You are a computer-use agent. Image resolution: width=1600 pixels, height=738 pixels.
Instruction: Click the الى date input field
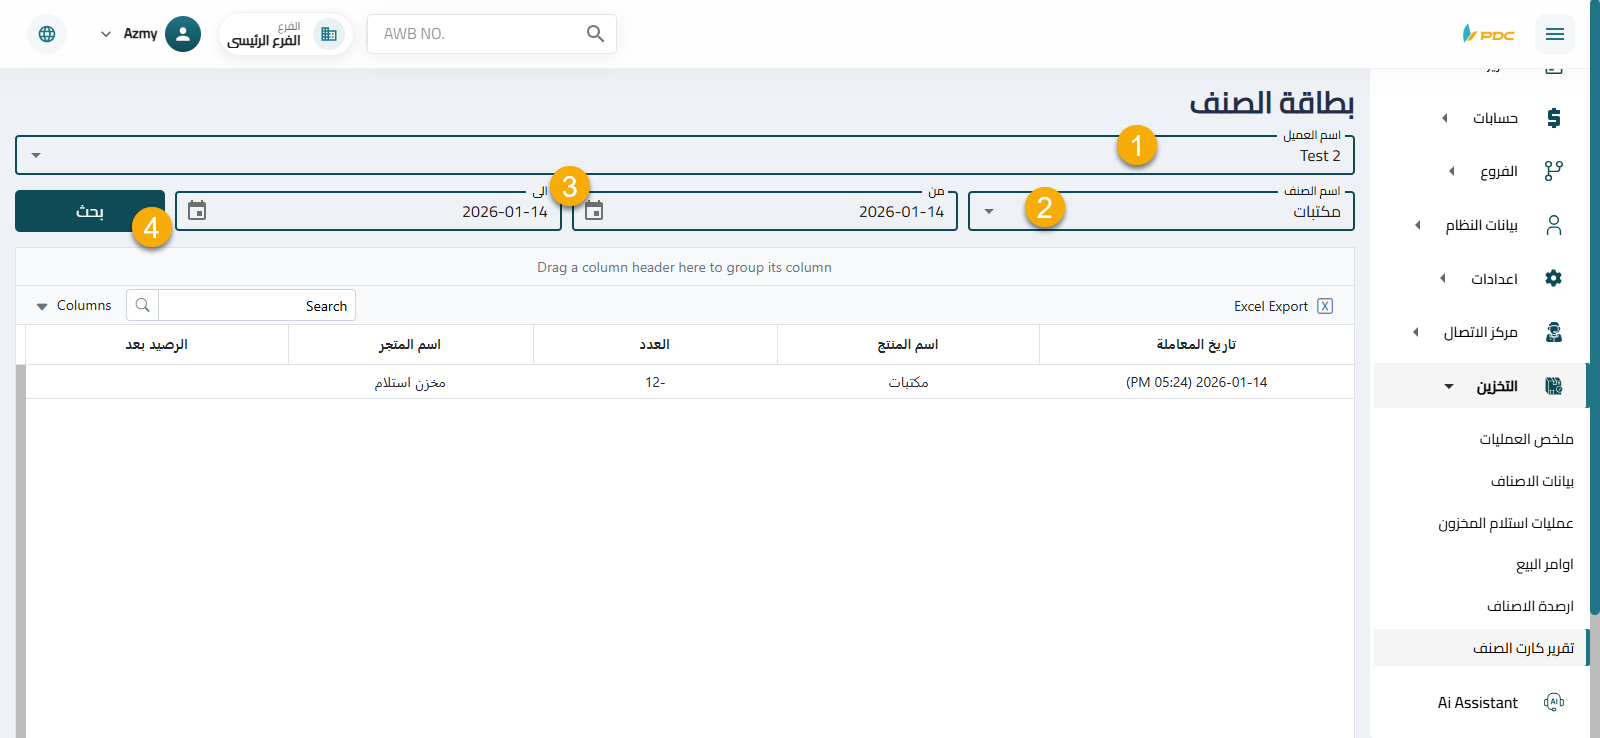[x=368, y=211]
